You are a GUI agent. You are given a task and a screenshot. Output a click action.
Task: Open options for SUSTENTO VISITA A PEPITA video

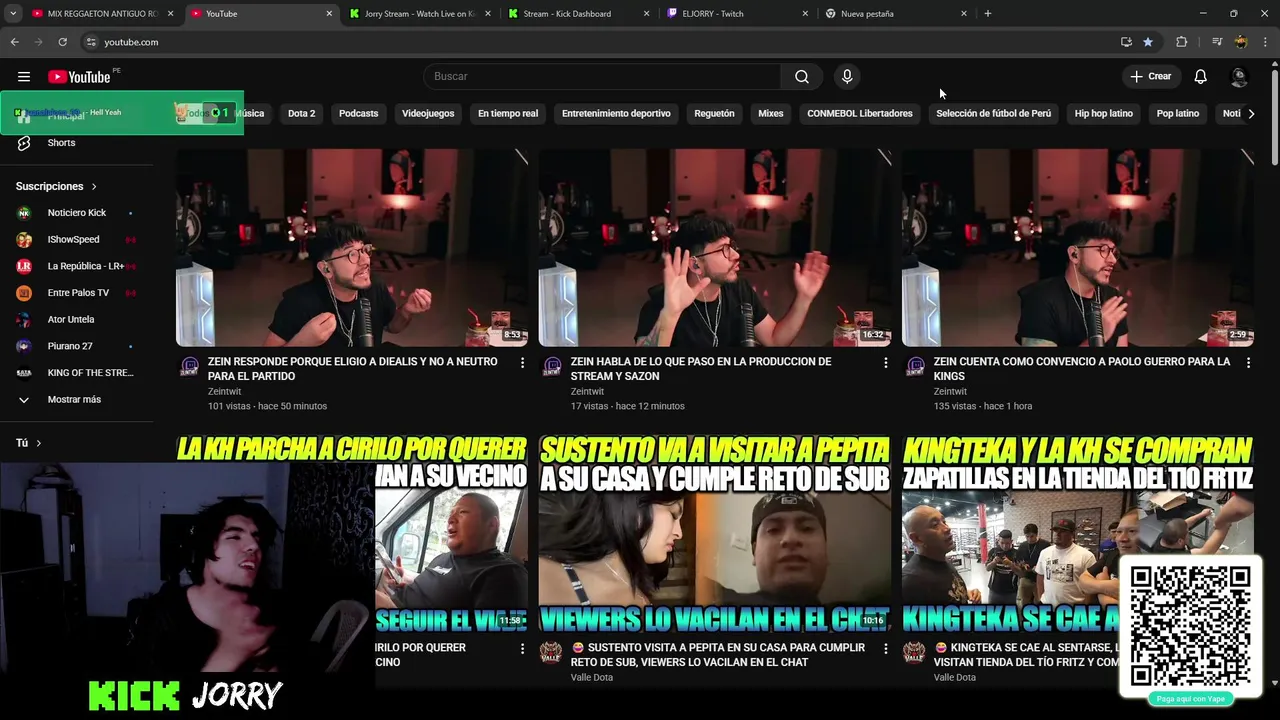click(x=885, y=648)
